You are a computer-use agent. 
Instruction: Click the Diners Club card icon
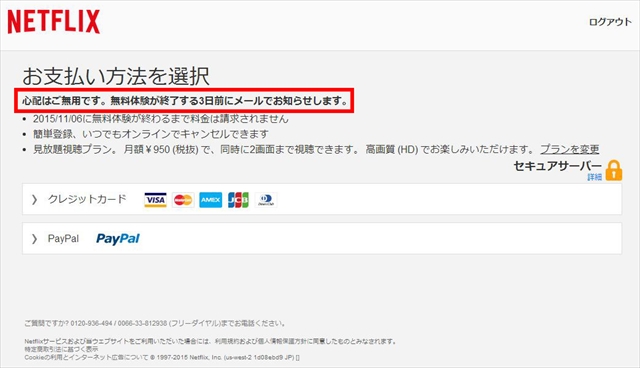266,200
